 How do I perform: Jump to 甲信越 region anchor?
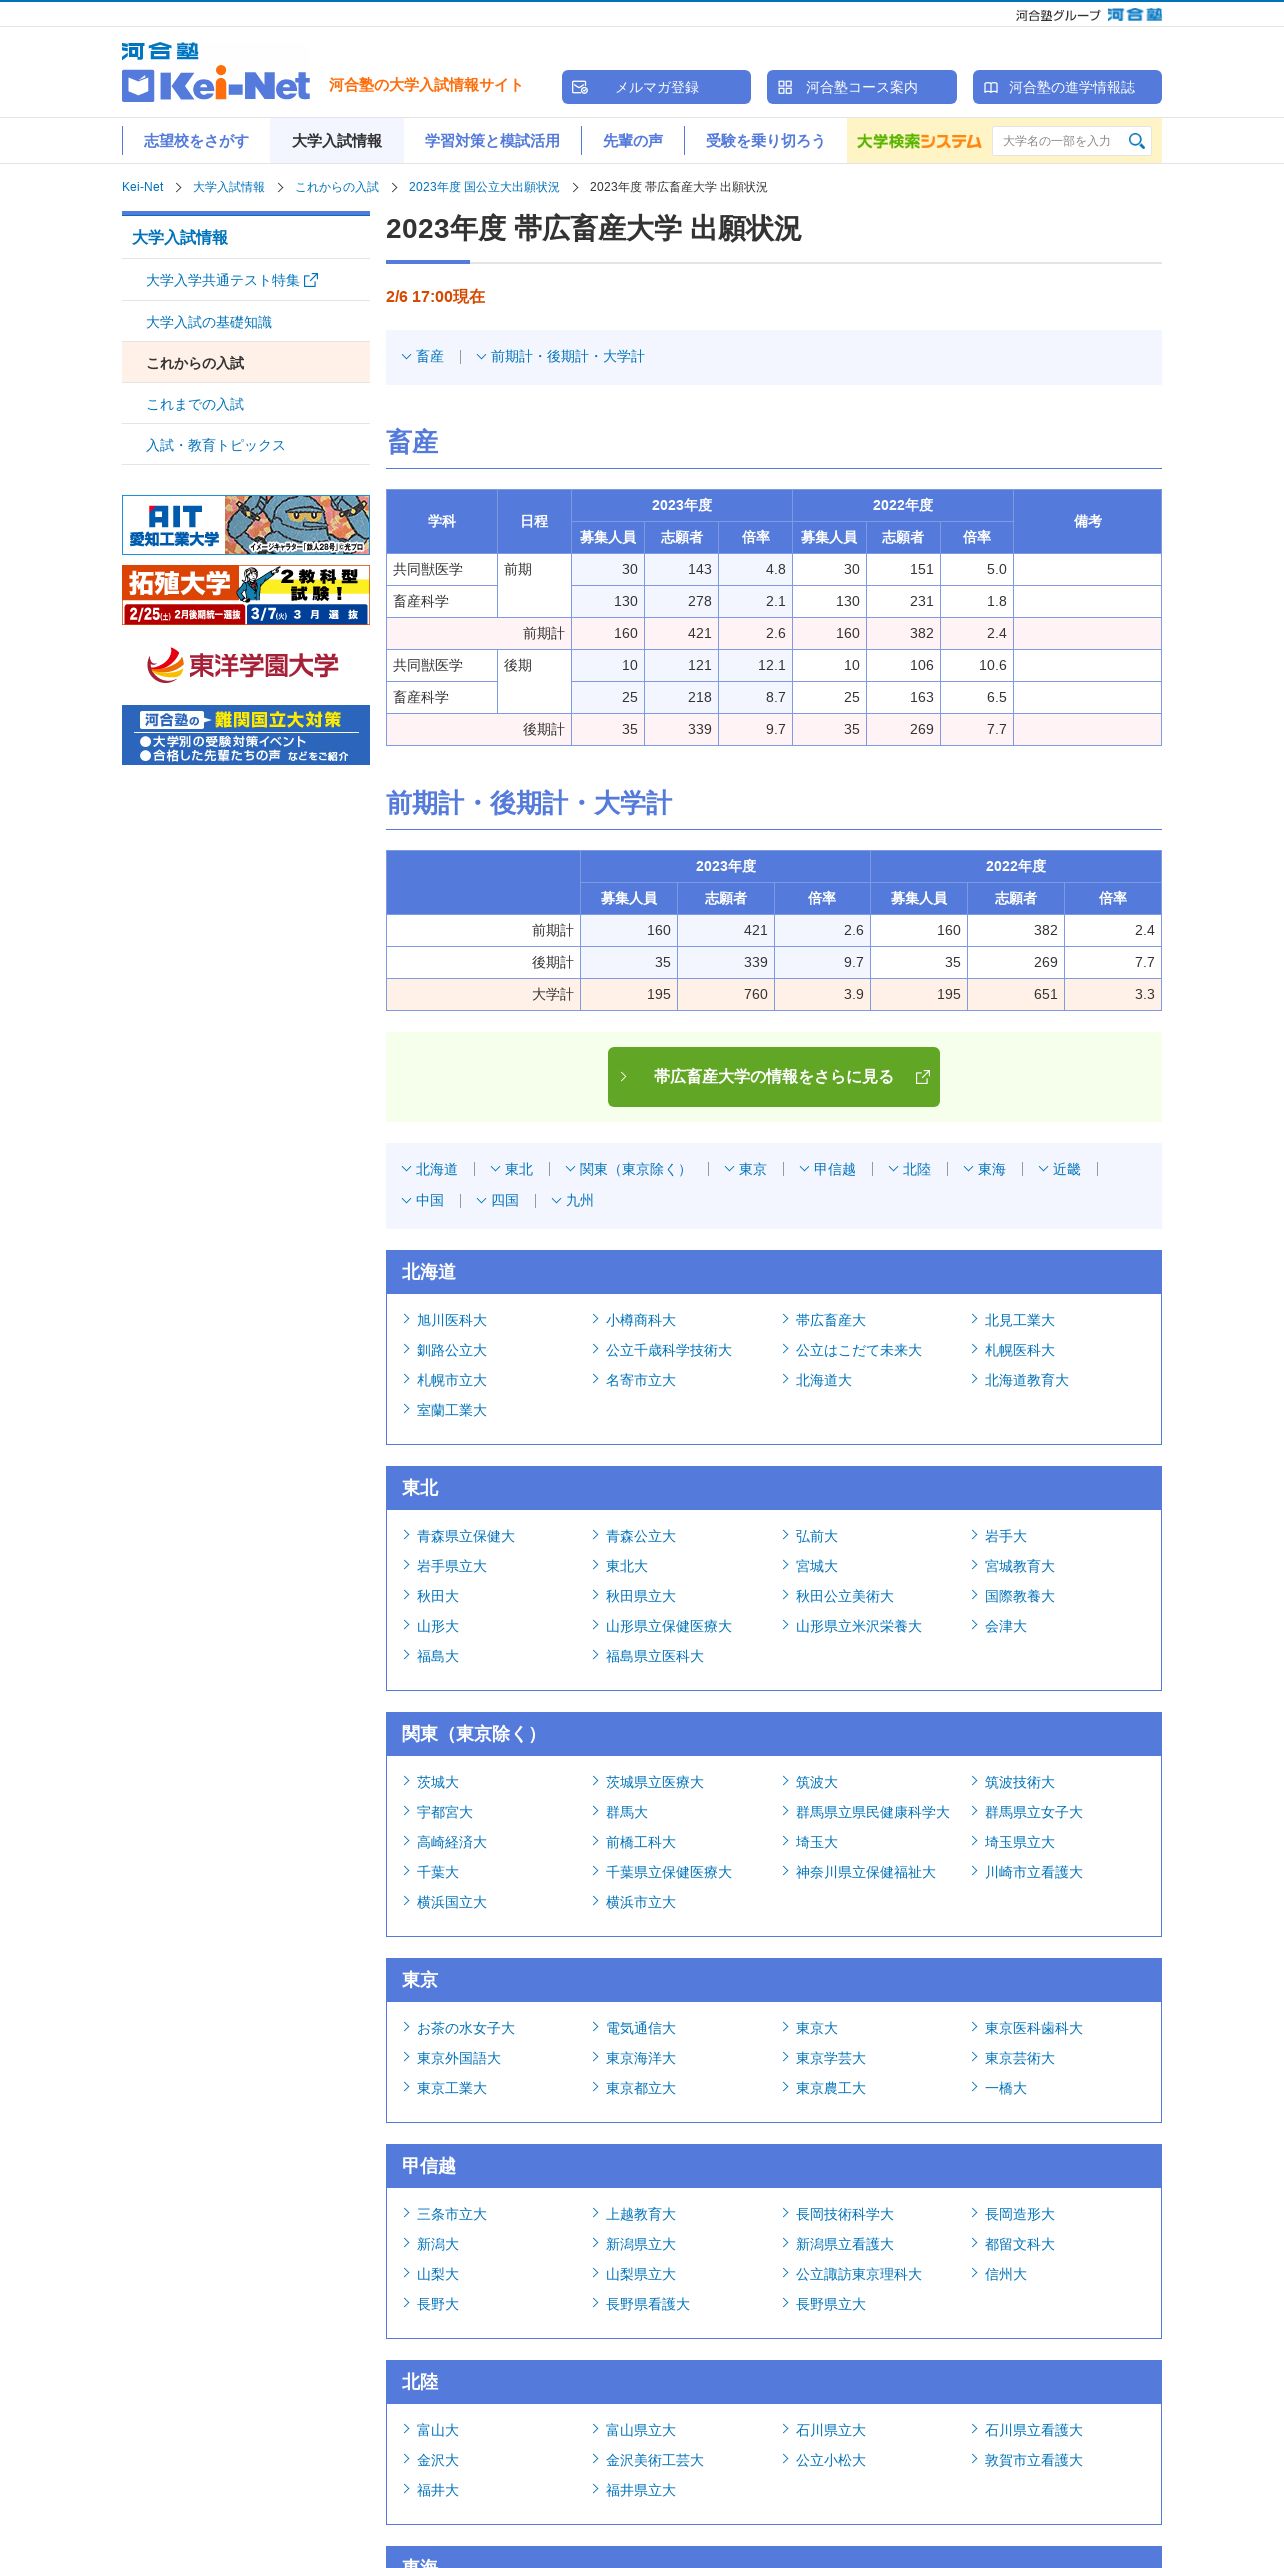(x=828, y=1169)
